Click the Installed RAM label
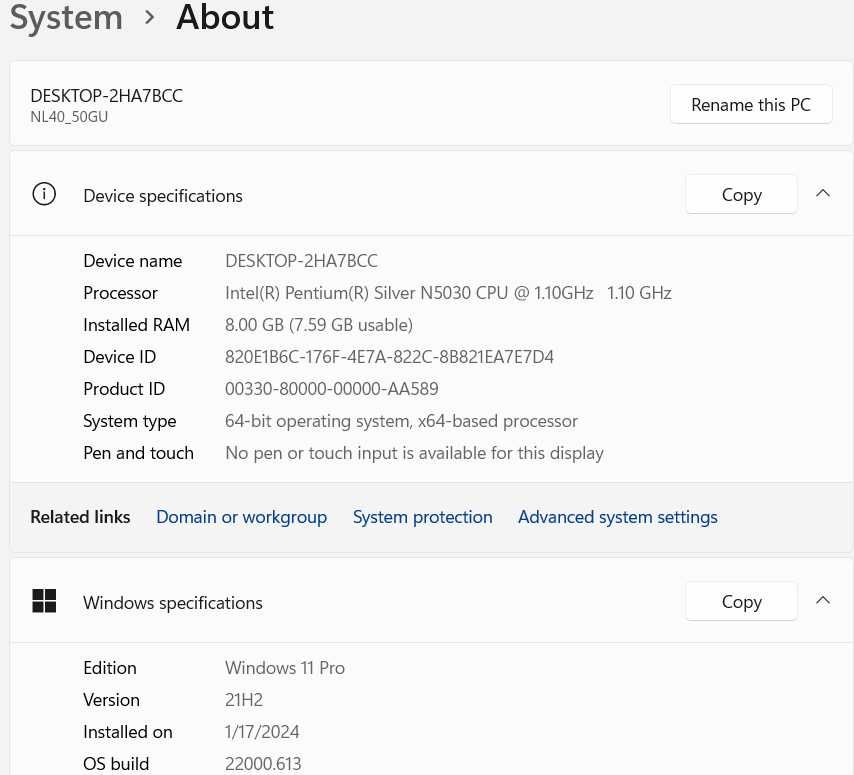 click(x=137, y=325)
